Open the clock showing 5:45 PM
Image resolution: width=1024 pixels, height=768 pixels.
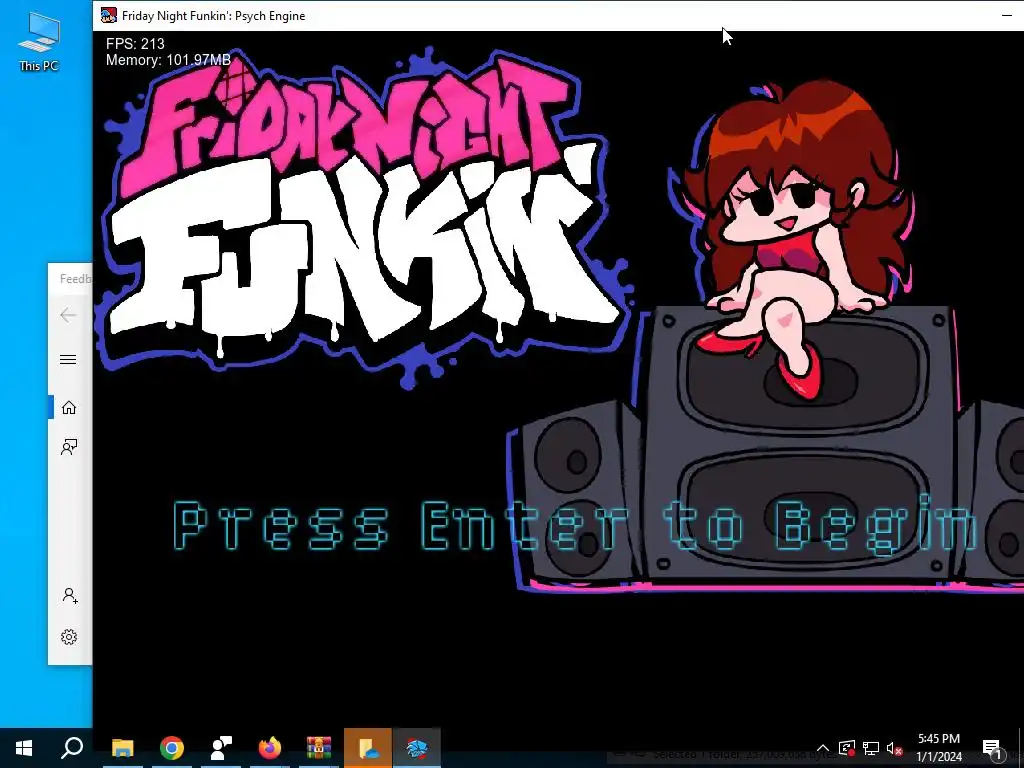[x=938, y=748]
